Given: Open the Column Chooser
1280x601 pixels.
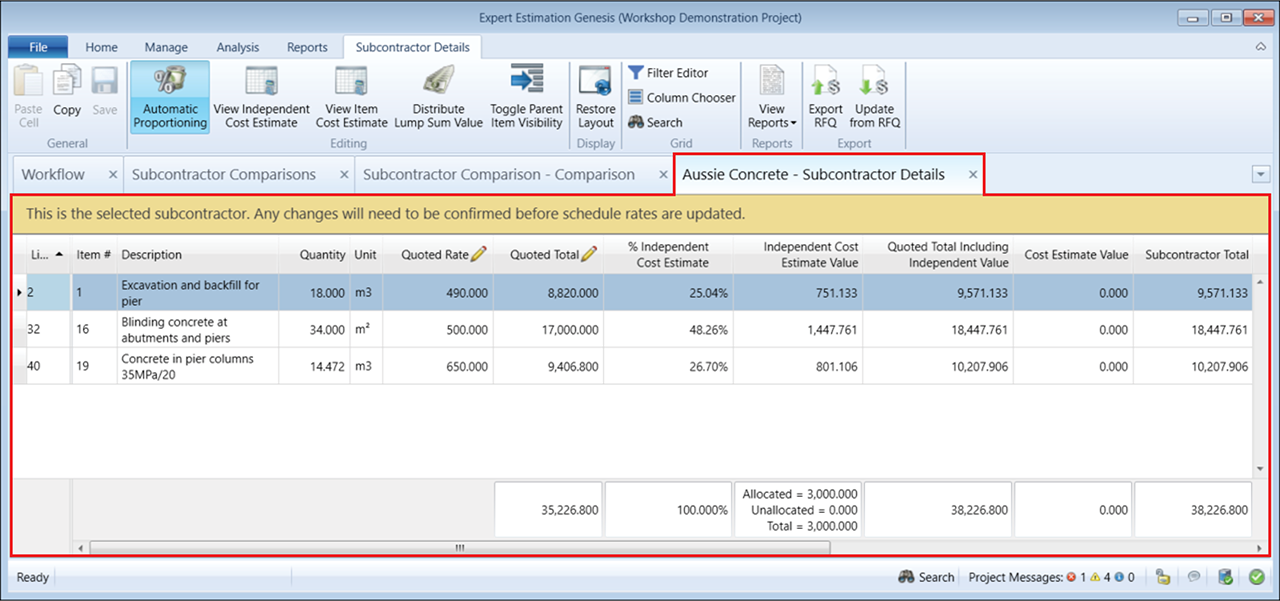Looking at the screenshot, I should click(681, 98).
